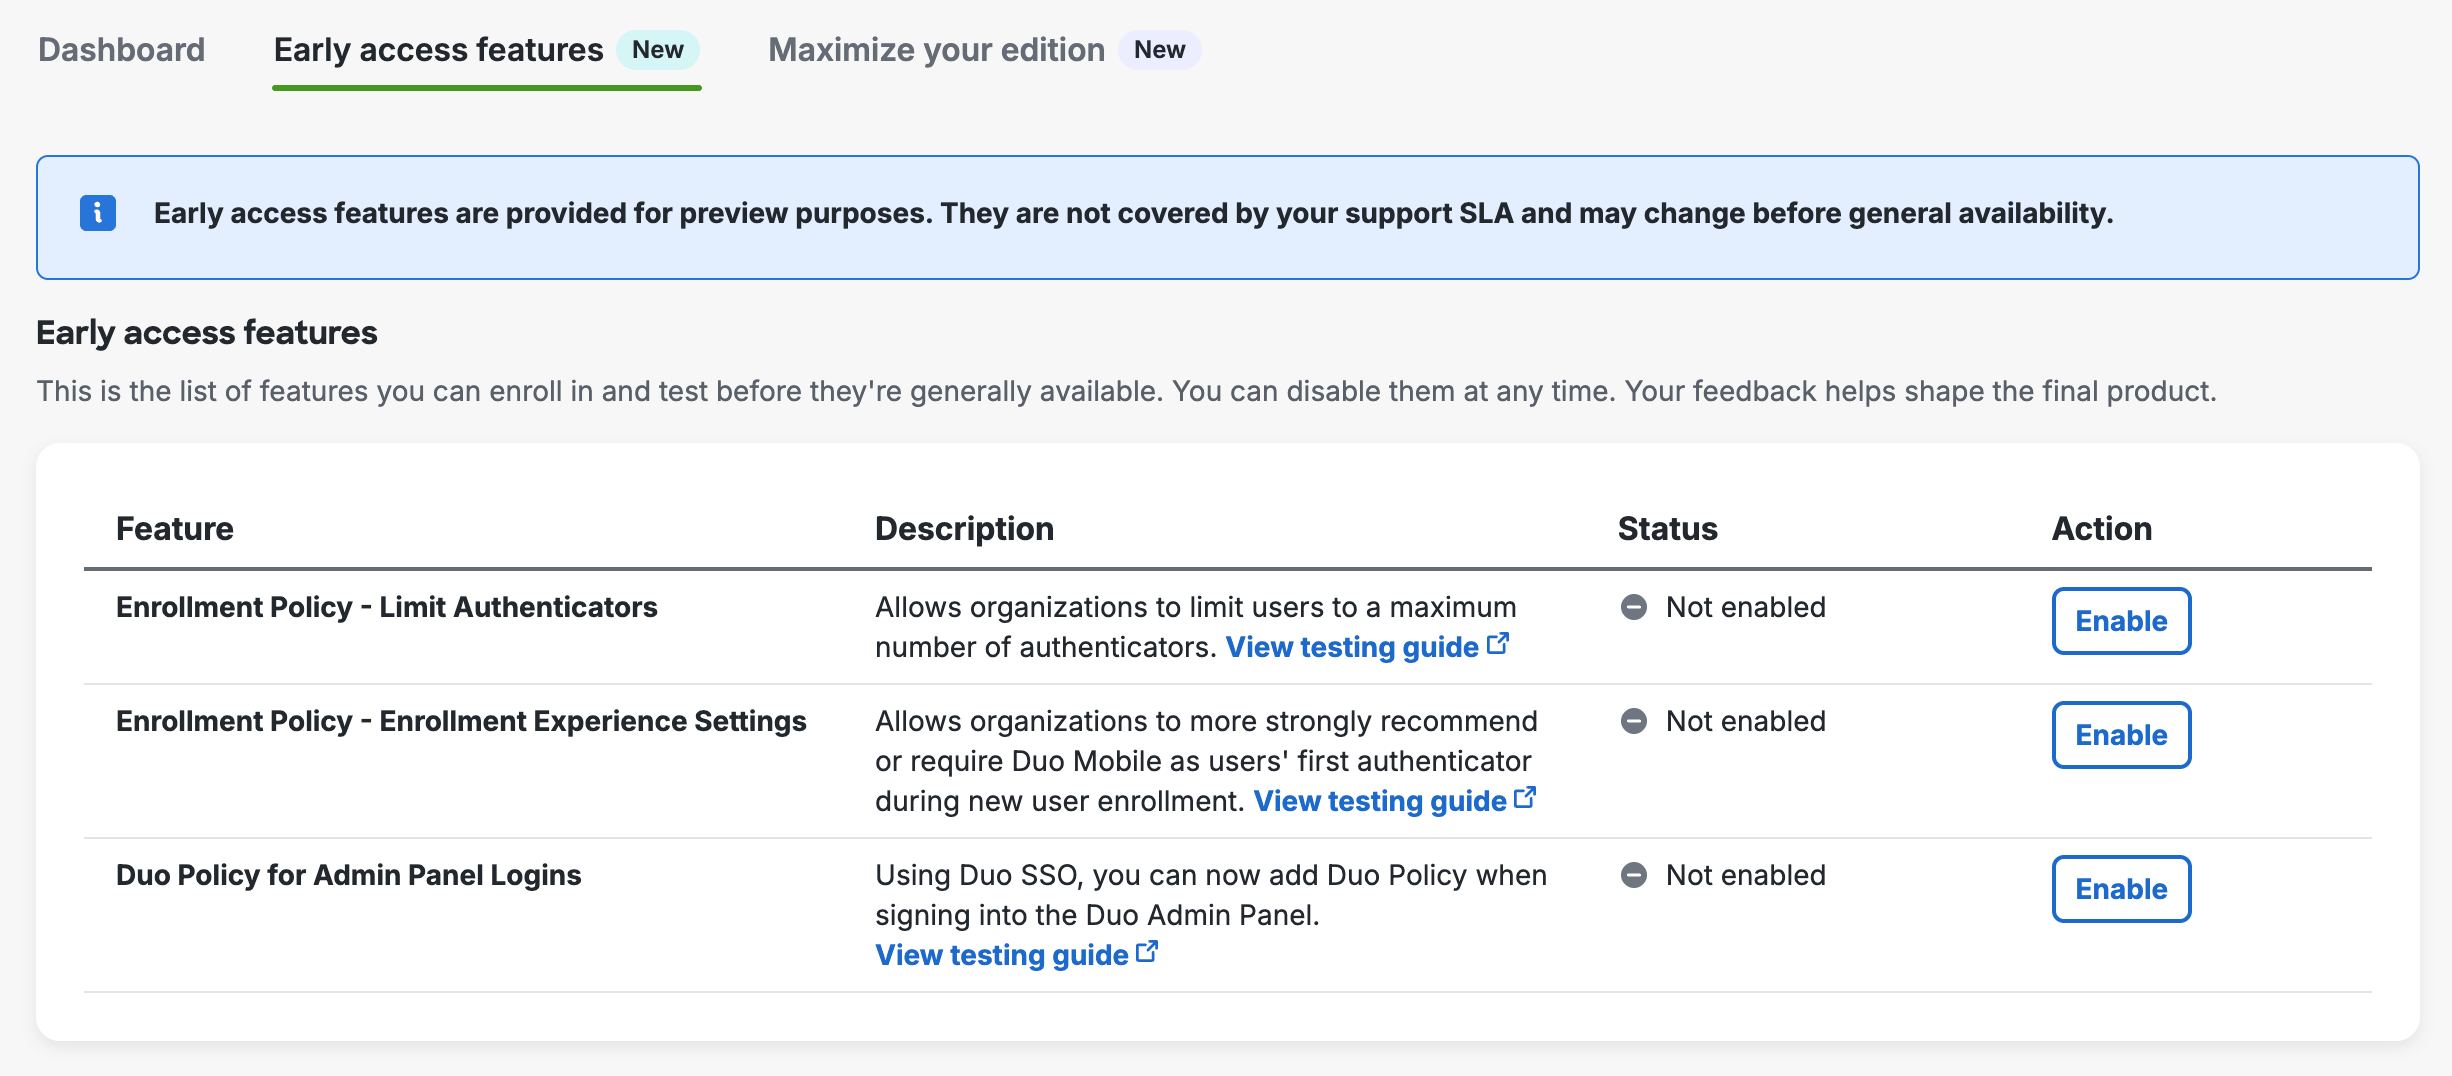The width and height of the screenshot is (2452, 1076).
Task: Click 'Not enabled' status text for Admin Panel Logins
Action: (1746, 875)
